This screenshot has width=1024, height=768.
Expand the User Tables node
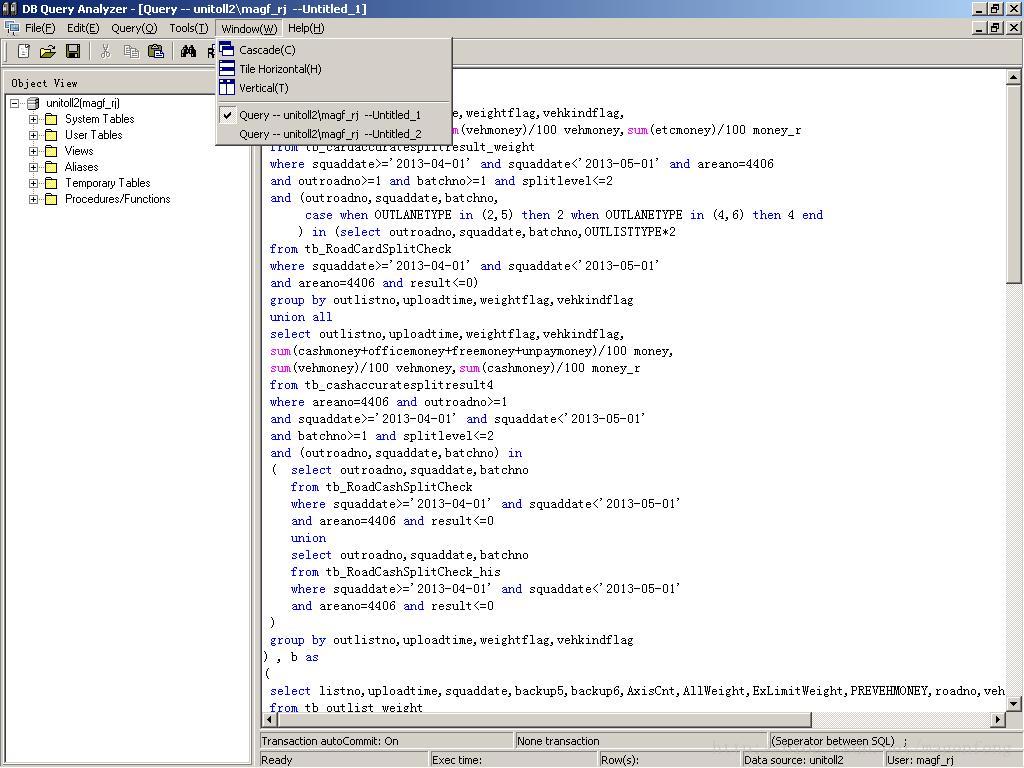tap(33, 135)
